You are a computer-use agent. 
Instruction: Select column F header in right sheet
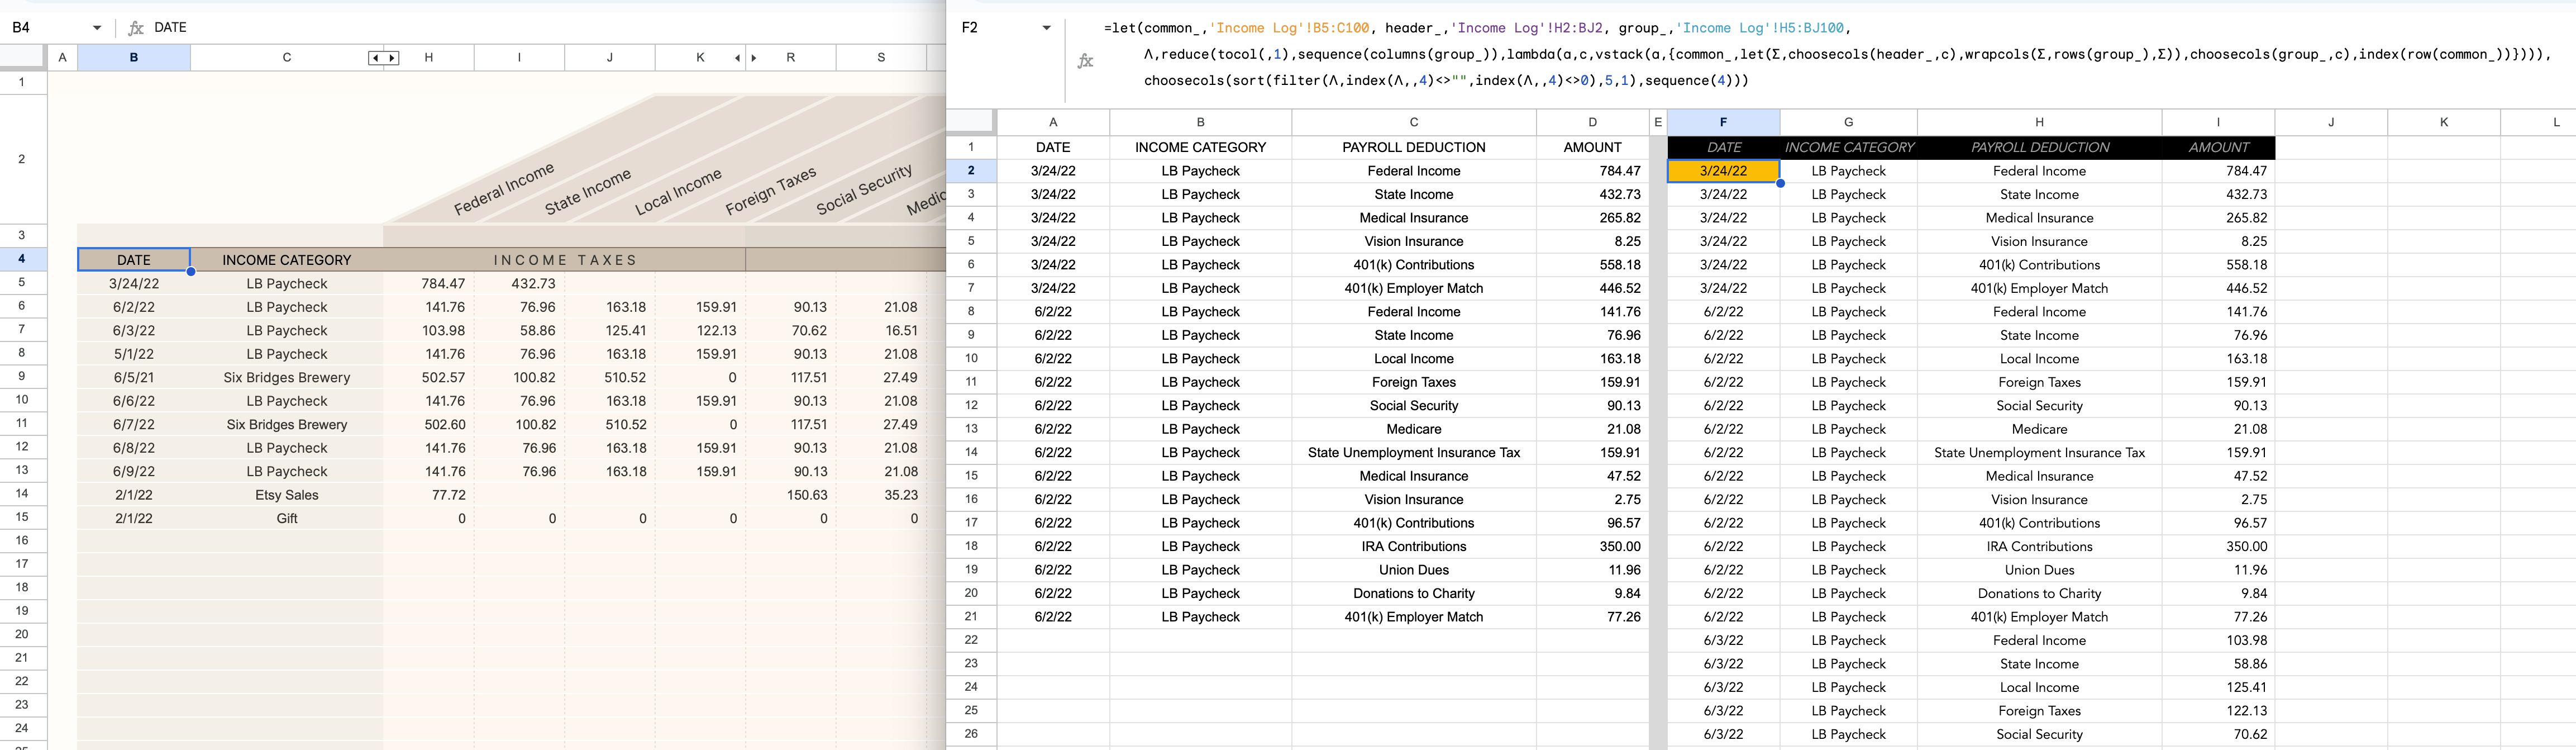(x=1722, y=122)
